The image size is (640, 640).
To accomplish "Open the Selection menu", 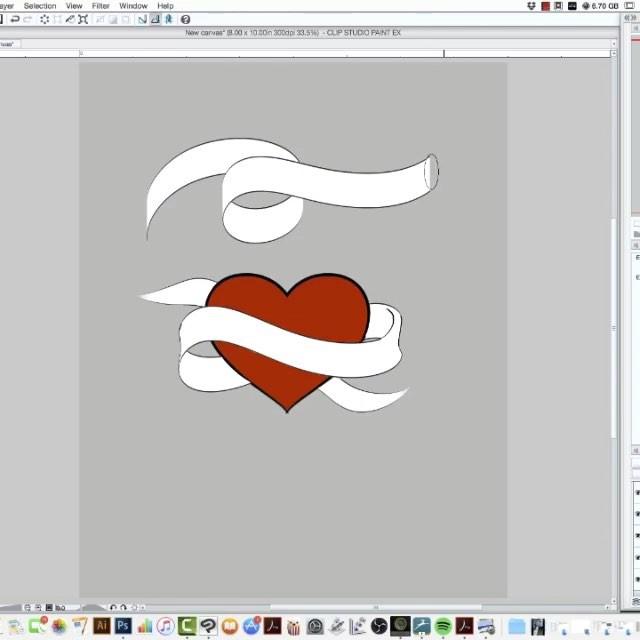I will pos(40,6).
